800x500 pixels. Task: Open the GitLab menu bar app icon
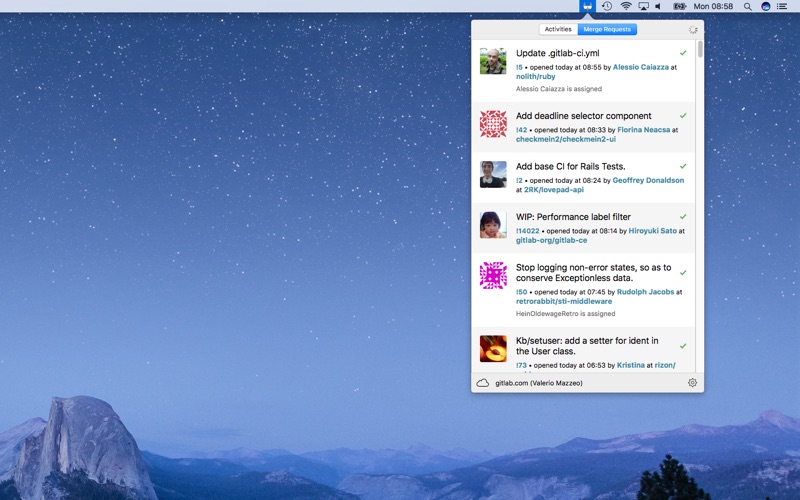[587, 6]
